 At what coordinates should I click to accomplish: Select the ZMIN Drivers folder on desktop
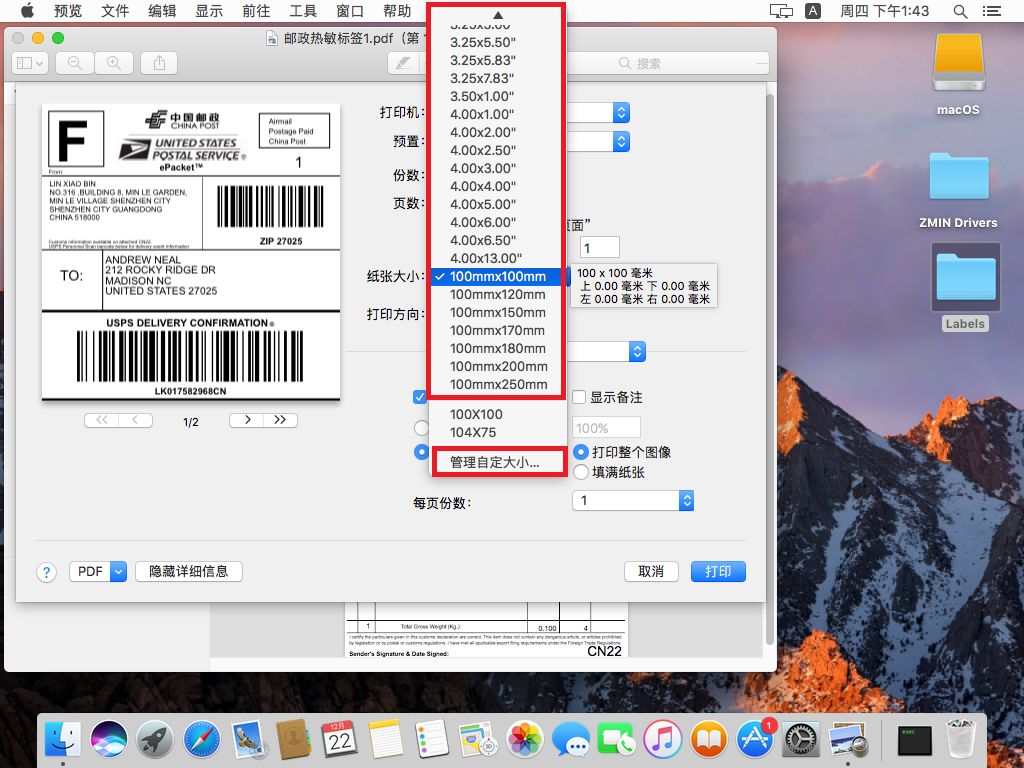(x=958, y=191)
